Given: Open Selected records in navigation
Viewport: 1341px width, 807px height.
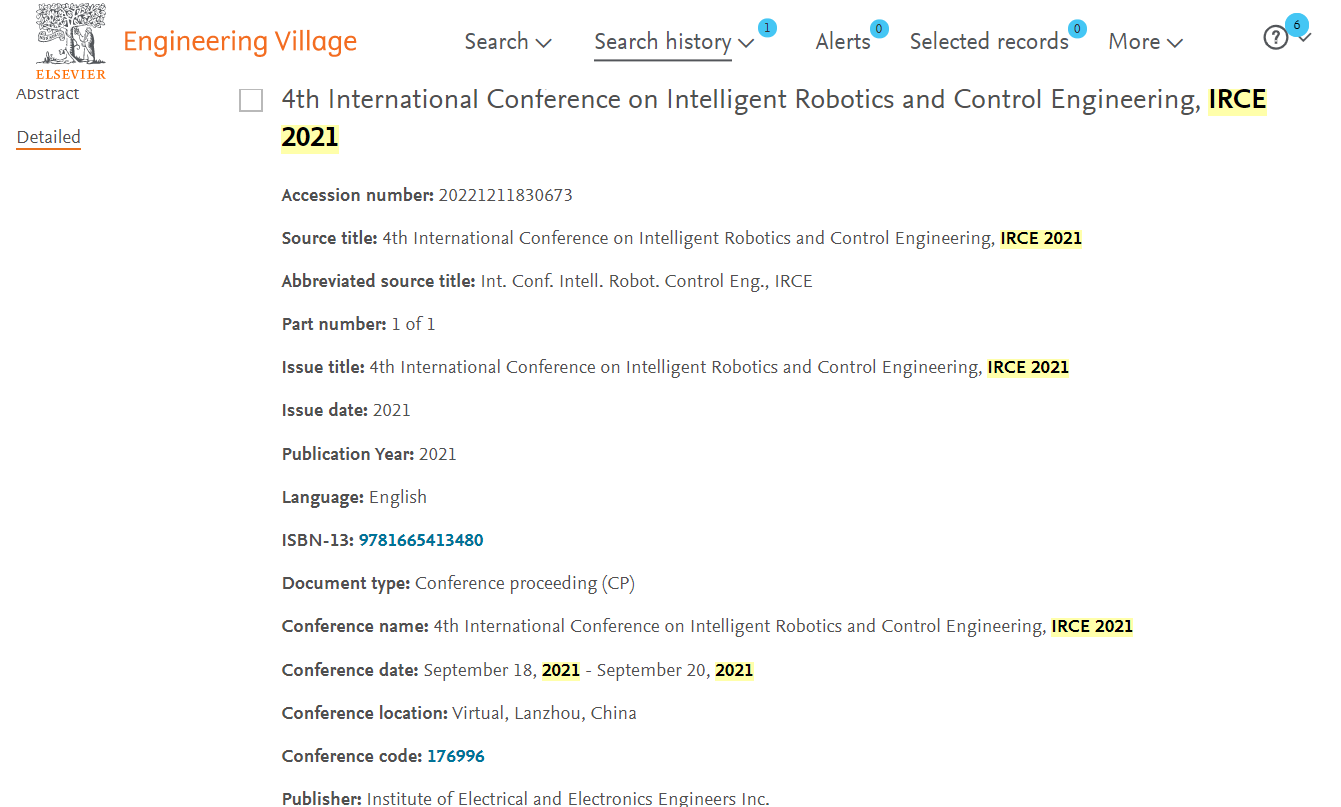Looking at the screenshot, I should click(x=989, y=42).
